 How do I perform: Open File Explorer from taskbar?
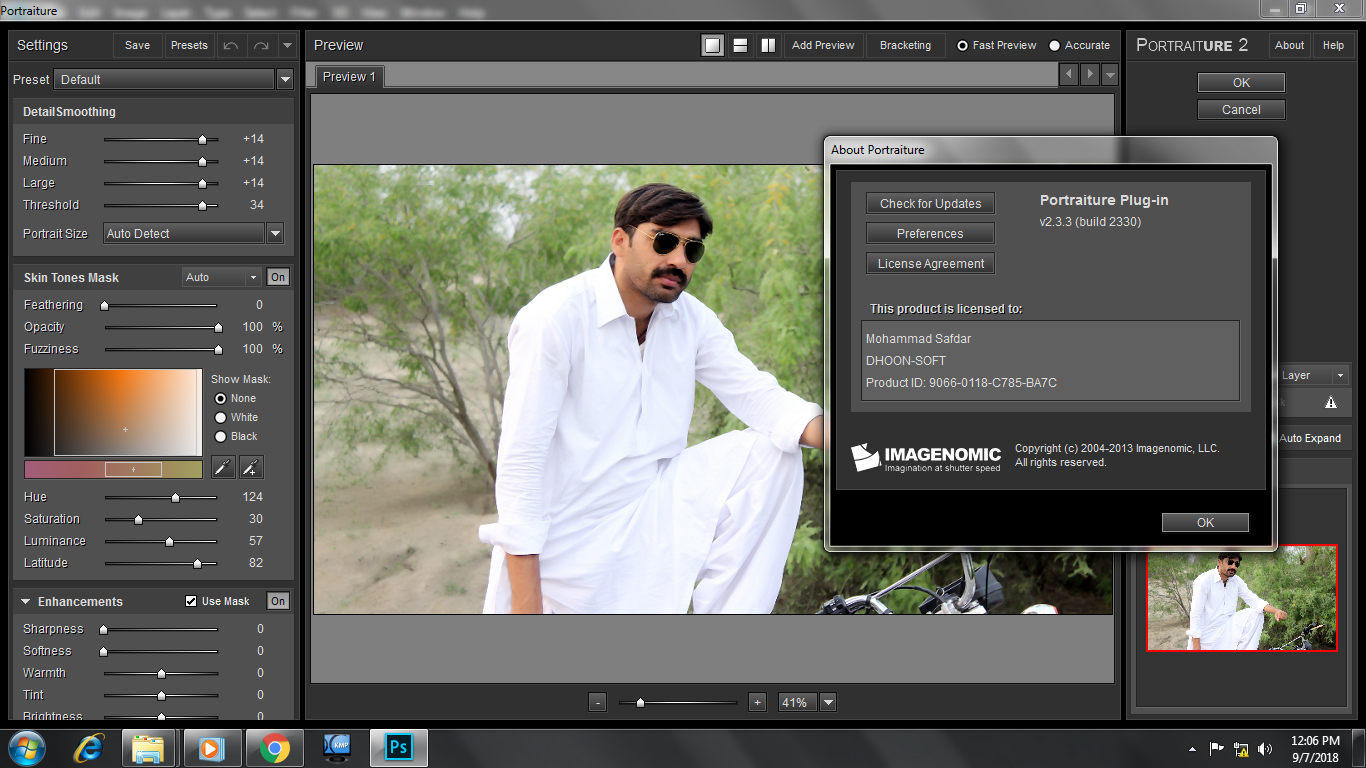(x=149, y=748)
